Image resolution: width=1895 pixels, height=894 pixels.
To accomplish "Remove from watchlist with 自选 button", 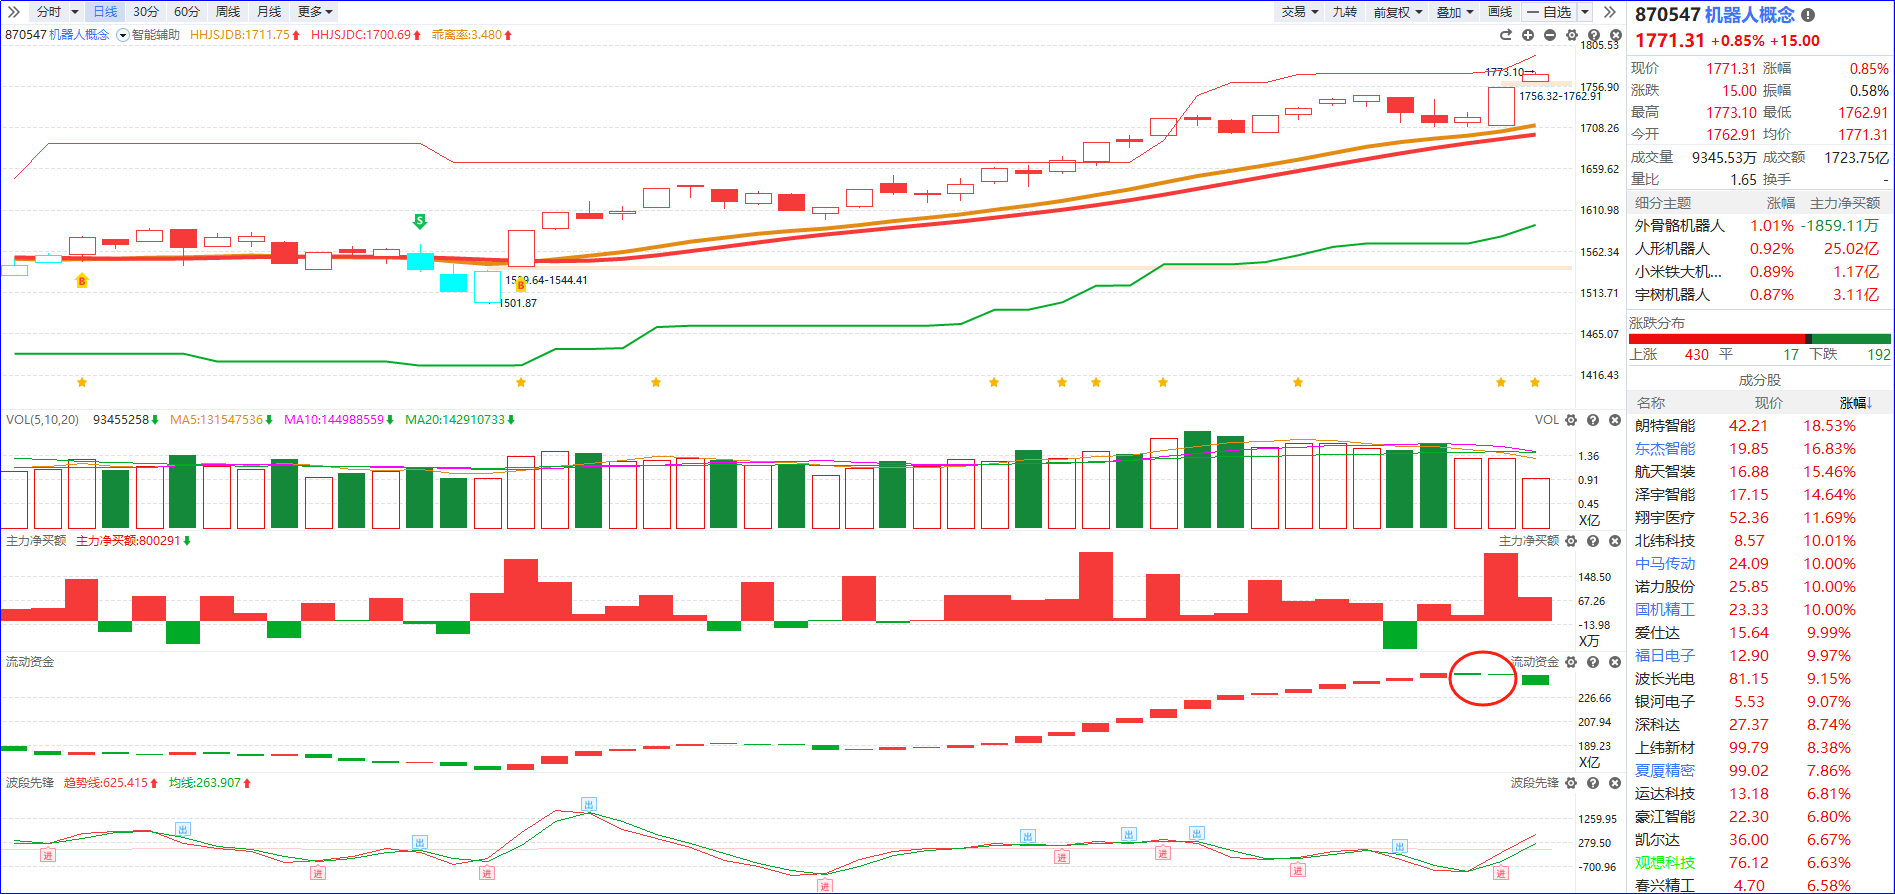I will 1549,12.
